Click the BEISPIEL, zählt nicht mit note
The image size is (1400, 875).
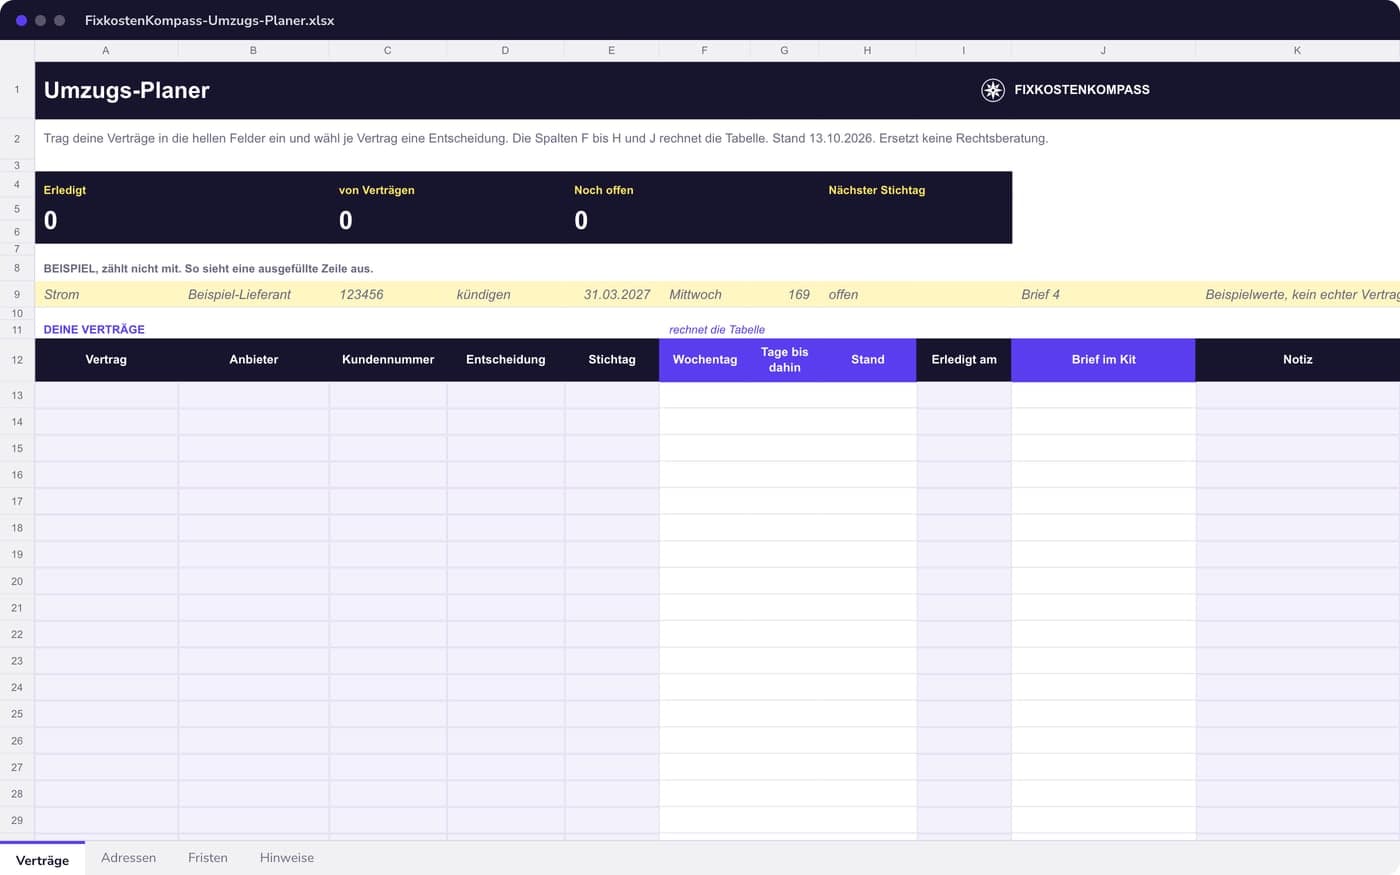click(208, 268)
